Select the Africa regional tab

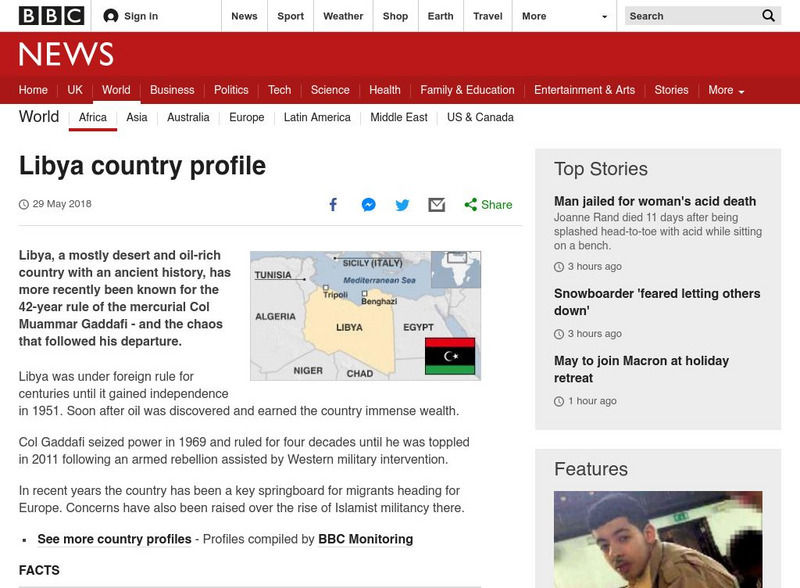click(91, 117)
